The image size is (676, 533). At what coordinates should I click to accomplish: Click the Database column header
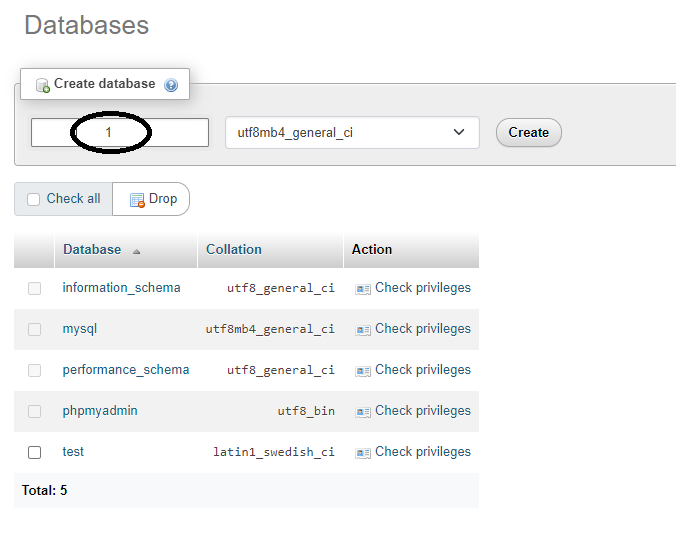click(92, 249)
